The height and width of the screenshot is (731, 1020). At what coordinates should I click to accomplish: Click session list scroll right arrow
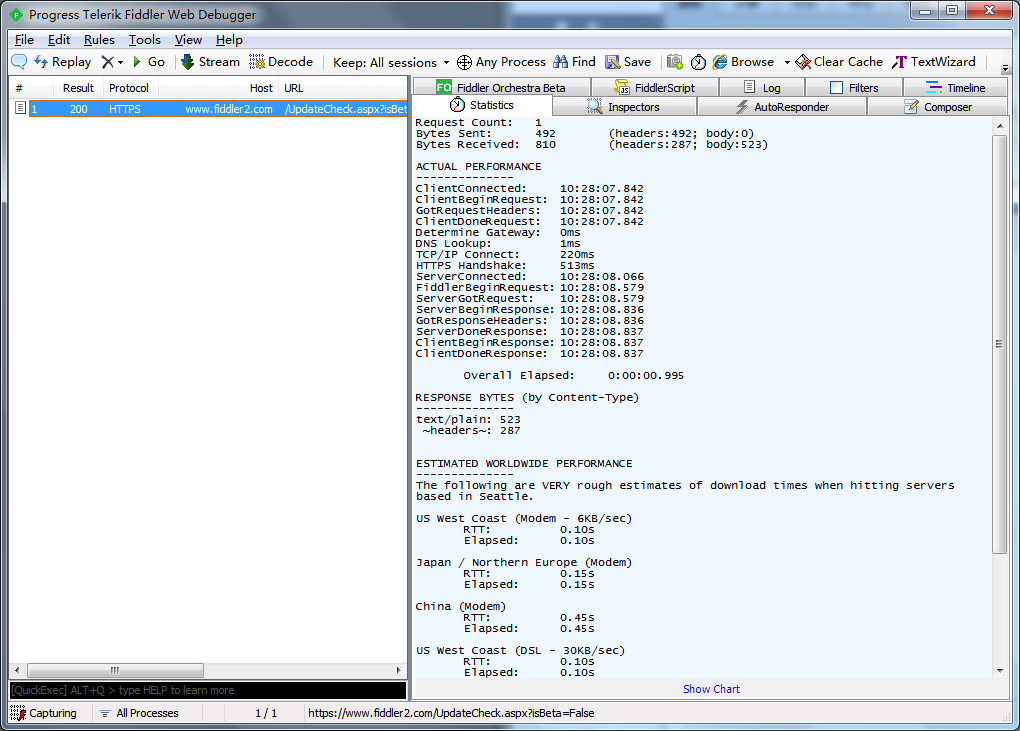coord(399,670)
